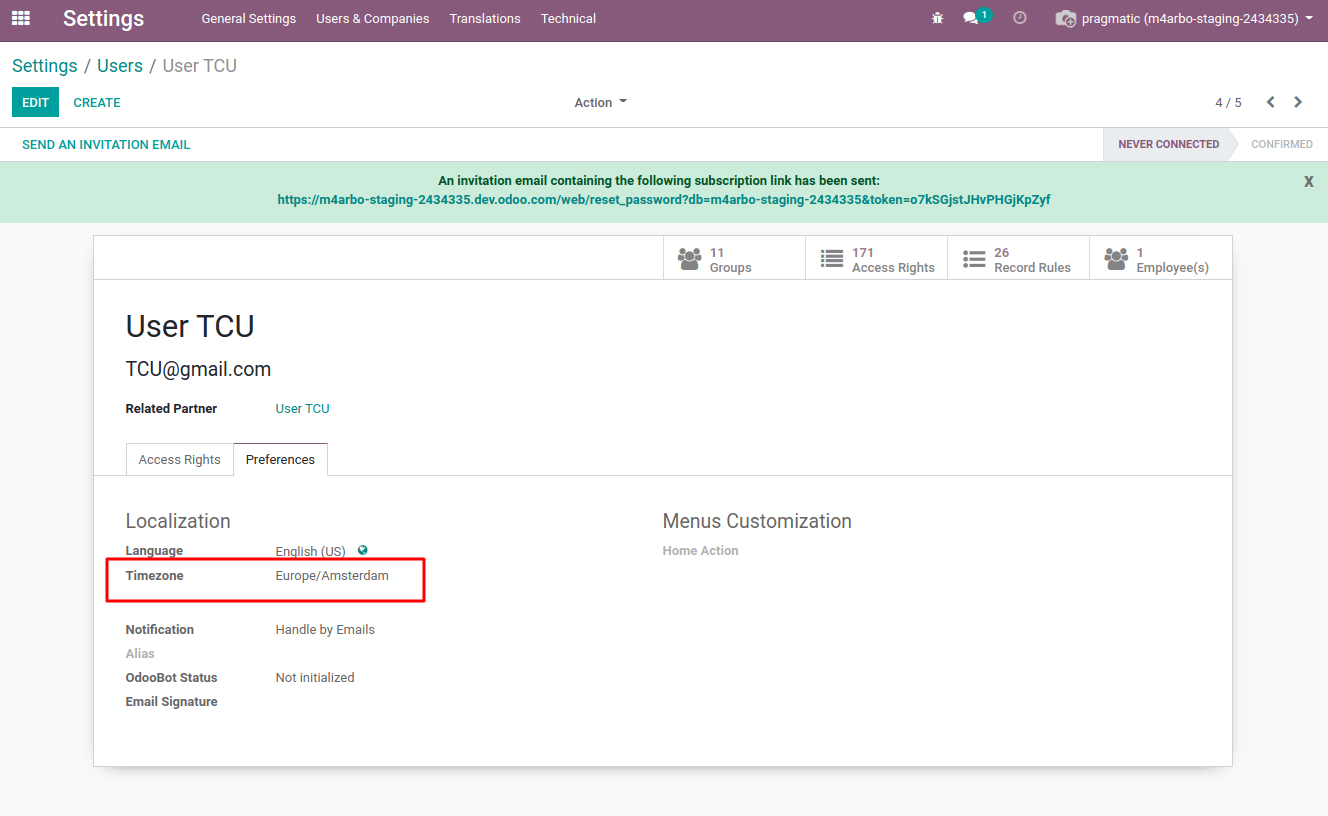Viewport: 1328px width, 816px height.
Task: Go to Users breadcrumb
Action: (x=120, y=66)
